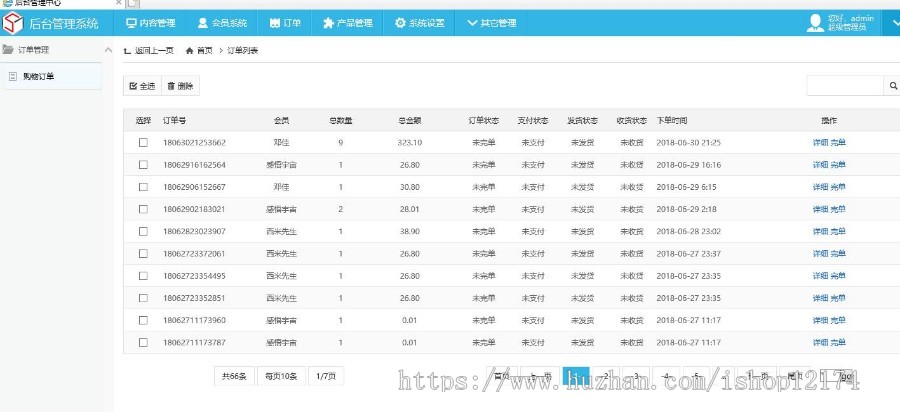The width and height of the screenshot is (900, 412).
Task: Open 详细 for order 18062823023907
Action: click(x=820, y=231)
